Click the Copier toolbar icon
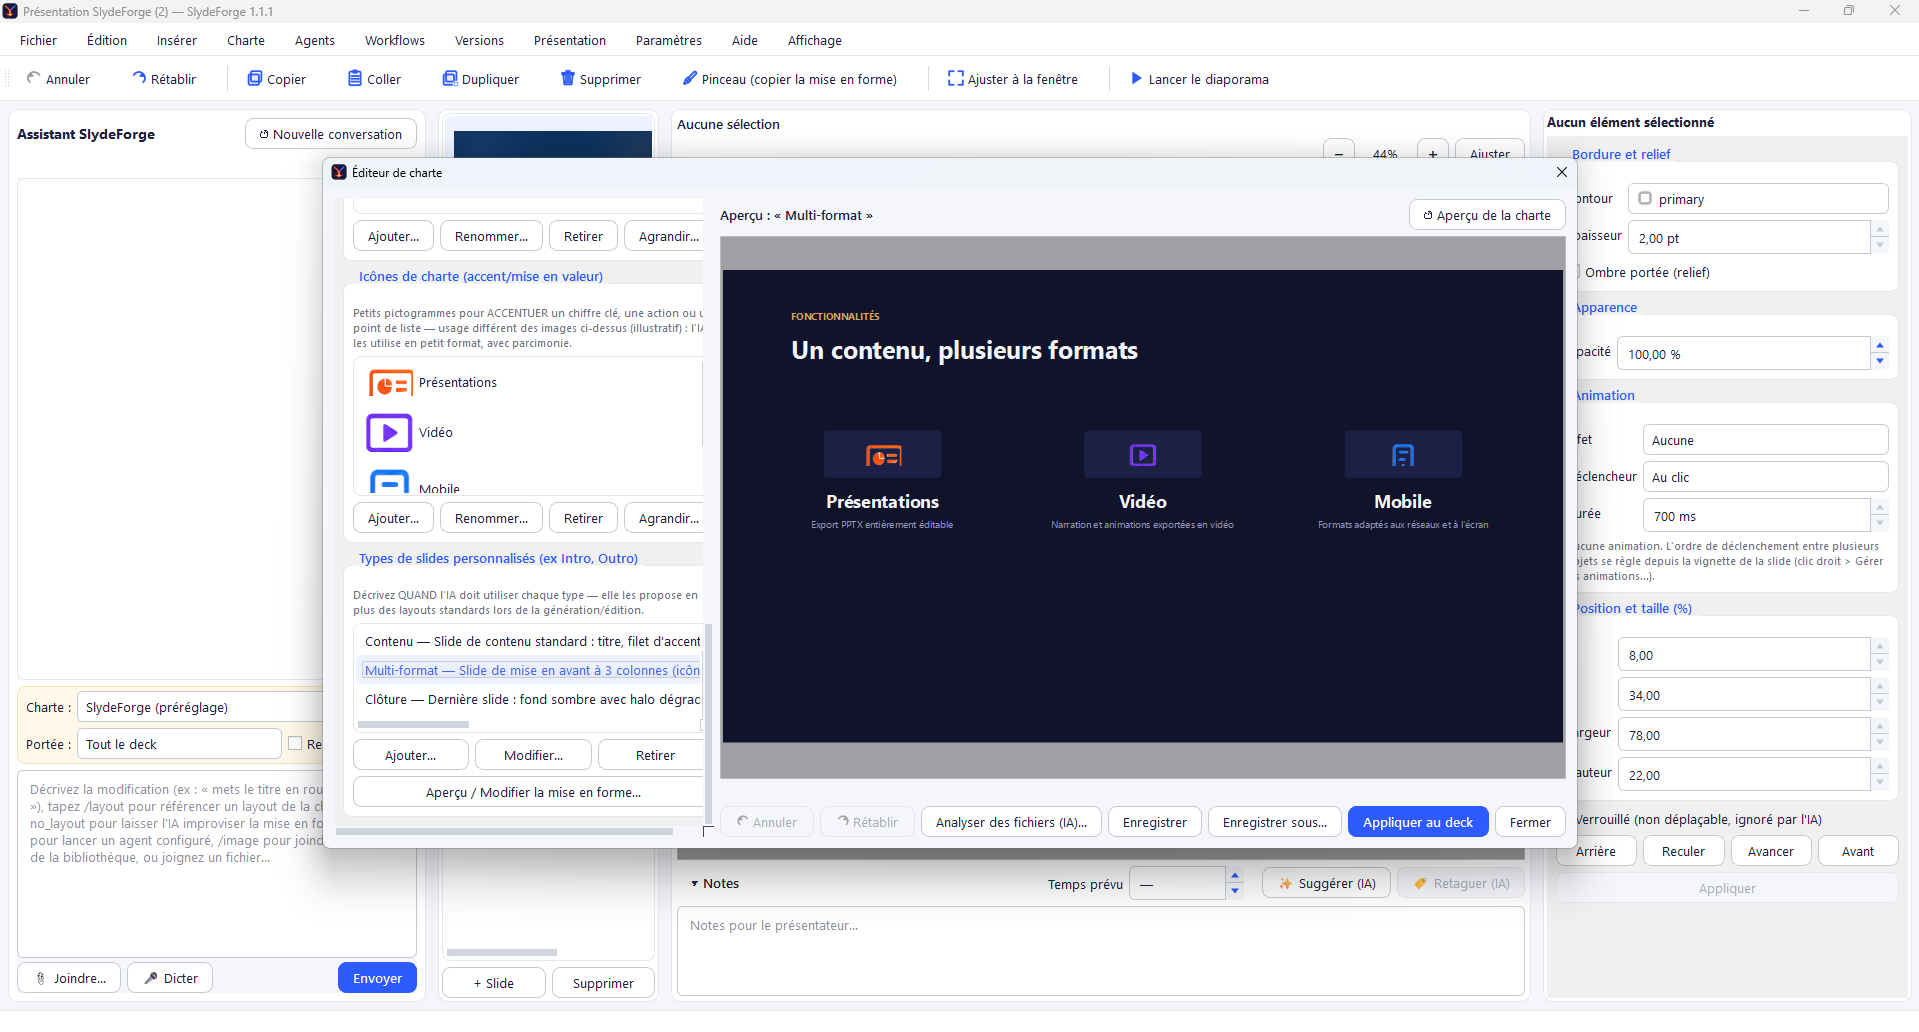The width and height of the screenshot is (1919, 1032). pos(255,78)
